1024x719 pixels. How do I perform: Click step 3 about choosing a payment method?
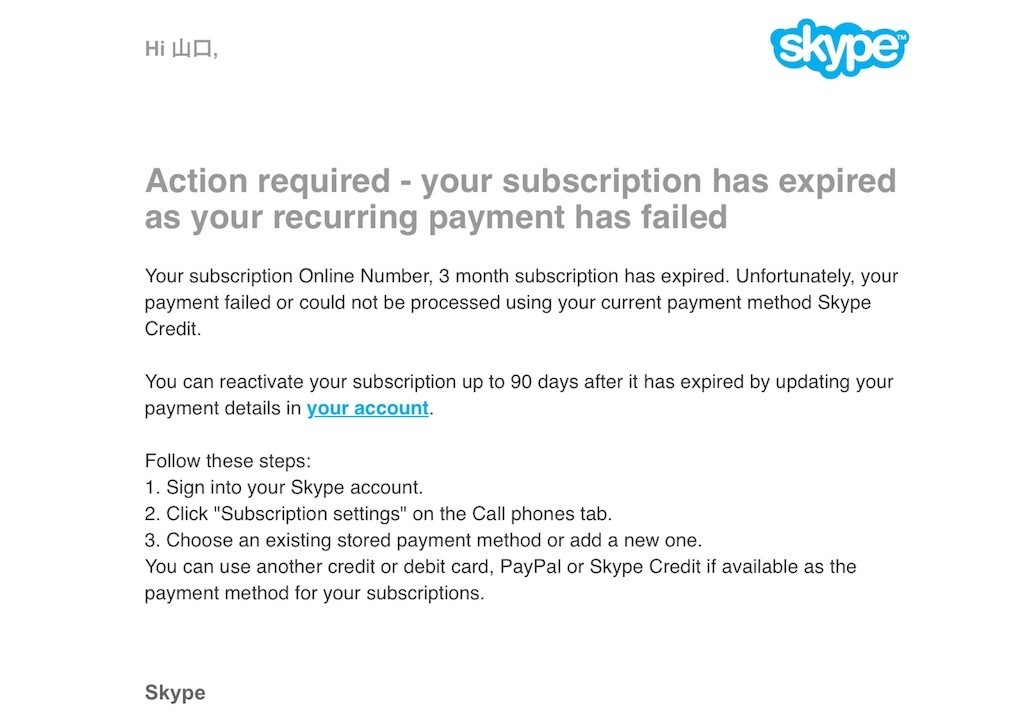tap(423, 541)
